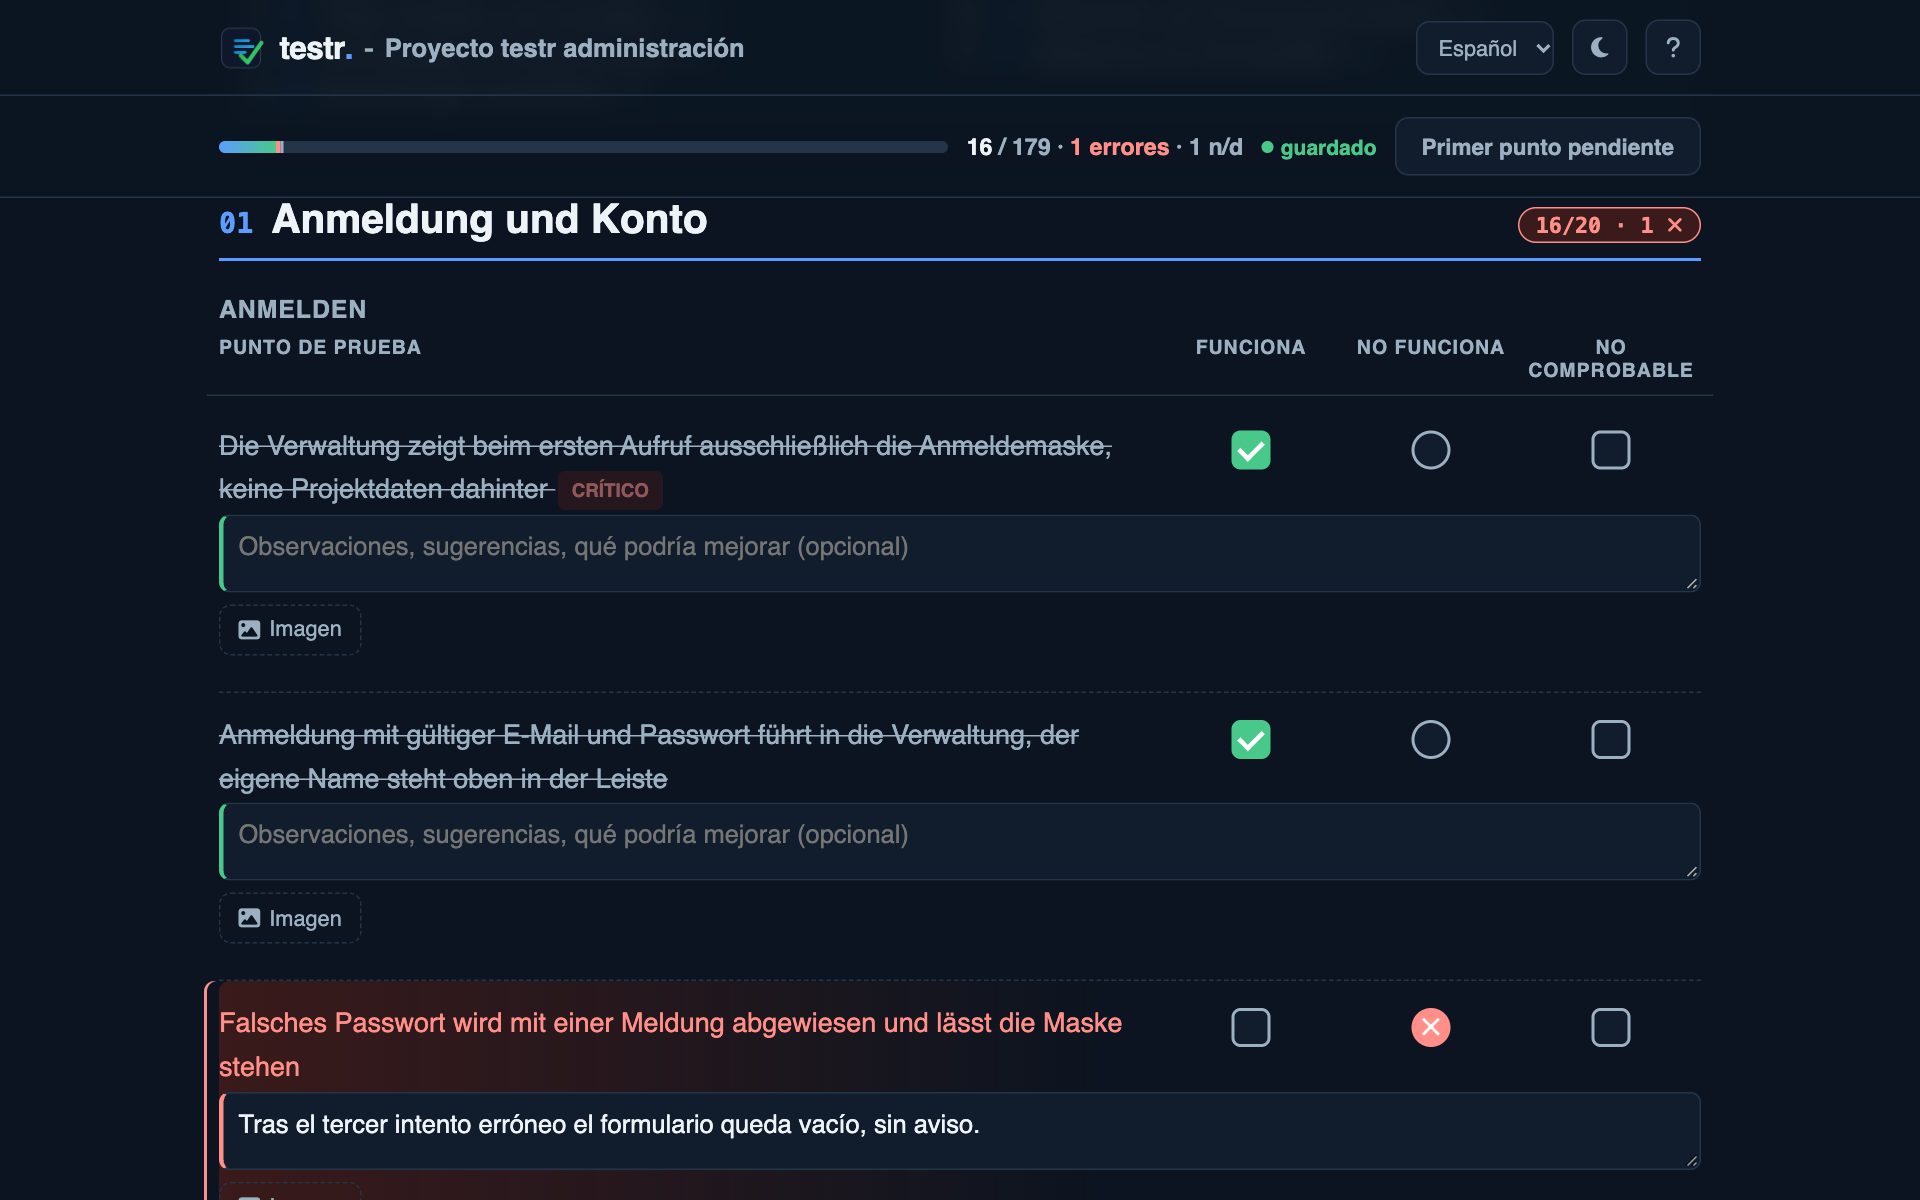
Task: Click the FUNCIONA column header
Action: pyautogui.click(x=1250, y=347)
